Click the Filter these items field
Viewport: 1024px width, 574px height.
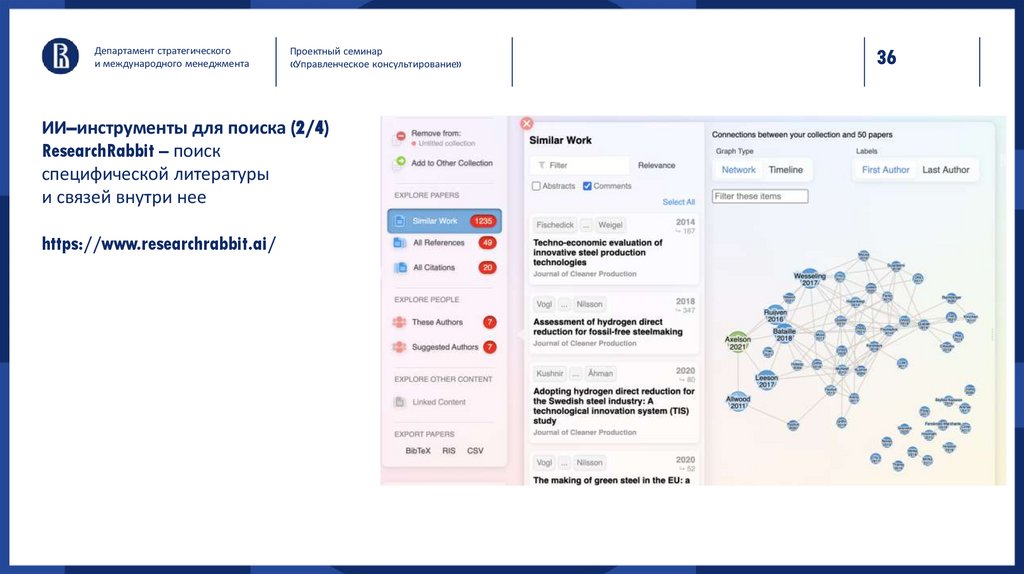[760, 197]
